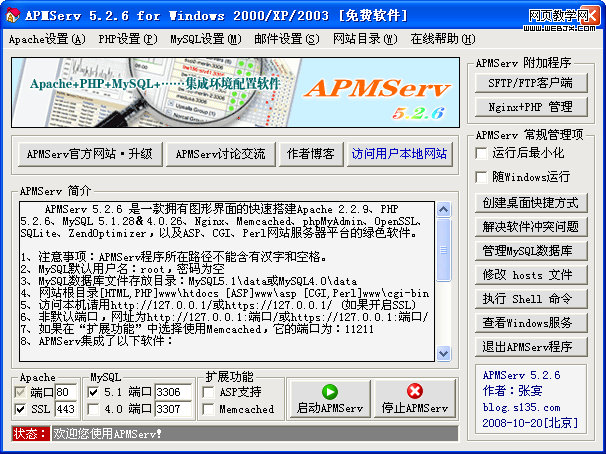606x454 pixels.
Task: Click the green play icon for starting APMServ
Action: point(330,391)
